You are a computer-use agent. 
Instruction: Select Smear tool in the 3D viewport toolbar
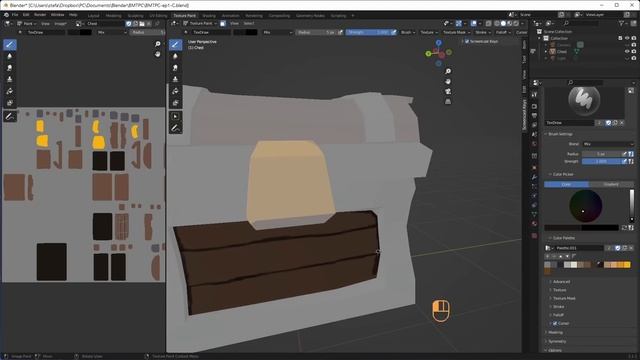(176, 68)
